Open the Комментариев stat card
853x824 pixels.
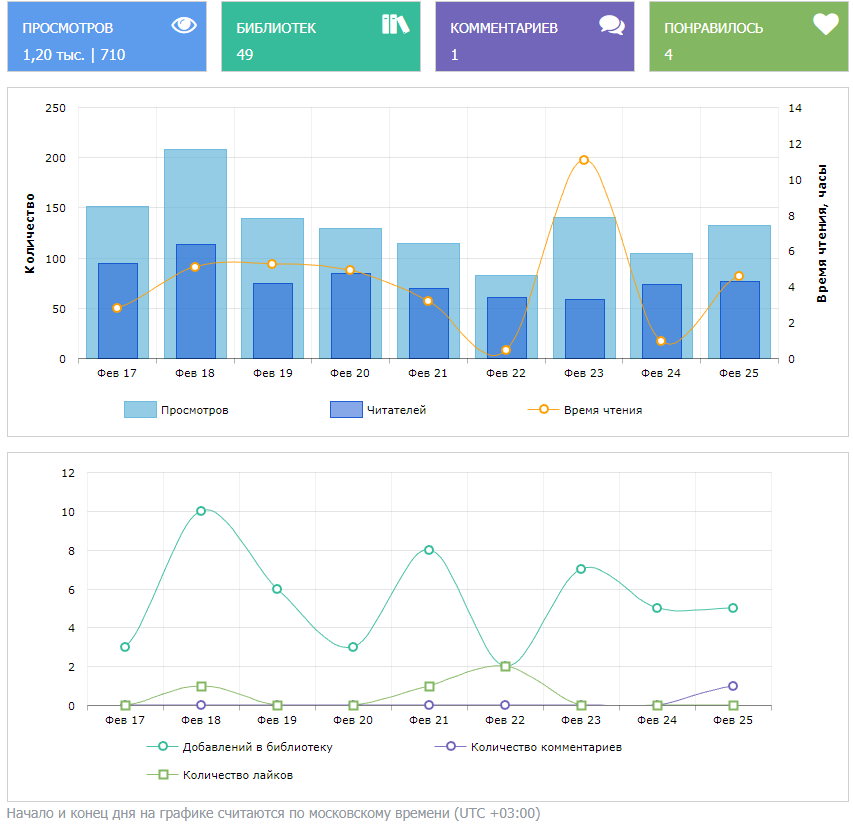click(x=535, y=37)
